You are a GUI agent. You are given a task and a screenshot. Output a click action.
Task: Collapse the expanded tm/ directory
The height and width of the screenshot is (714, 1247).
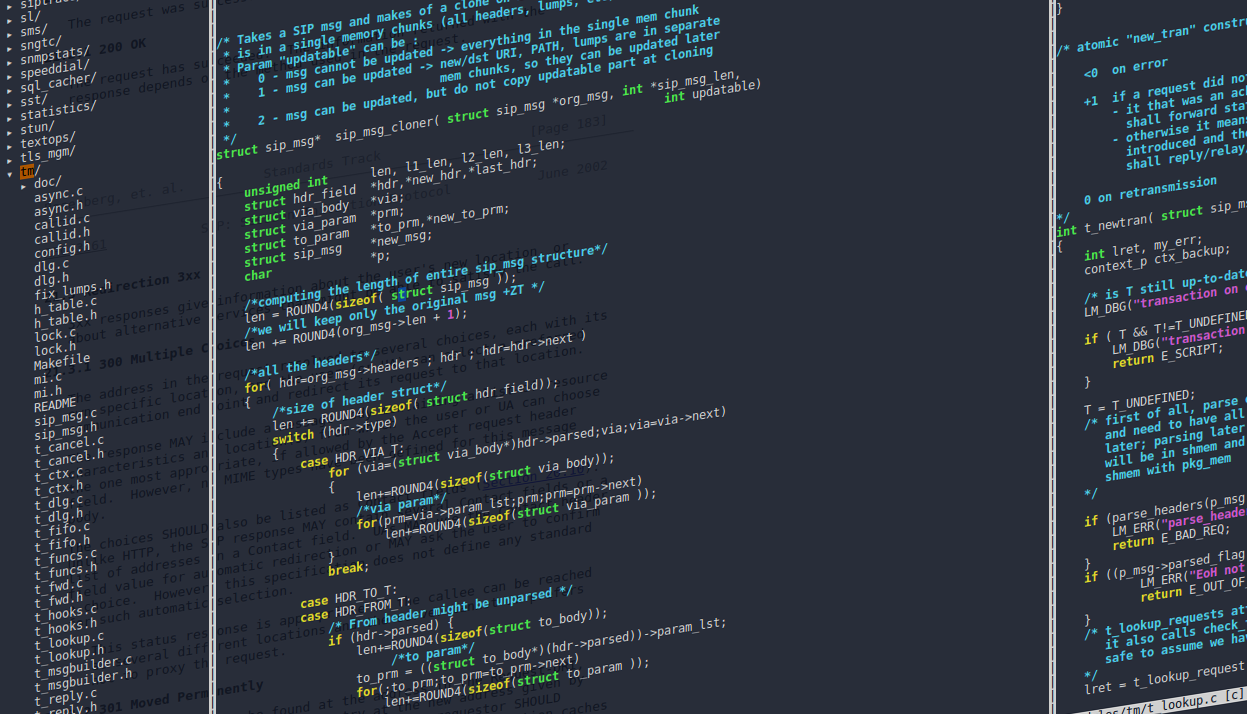coord(29,169)
